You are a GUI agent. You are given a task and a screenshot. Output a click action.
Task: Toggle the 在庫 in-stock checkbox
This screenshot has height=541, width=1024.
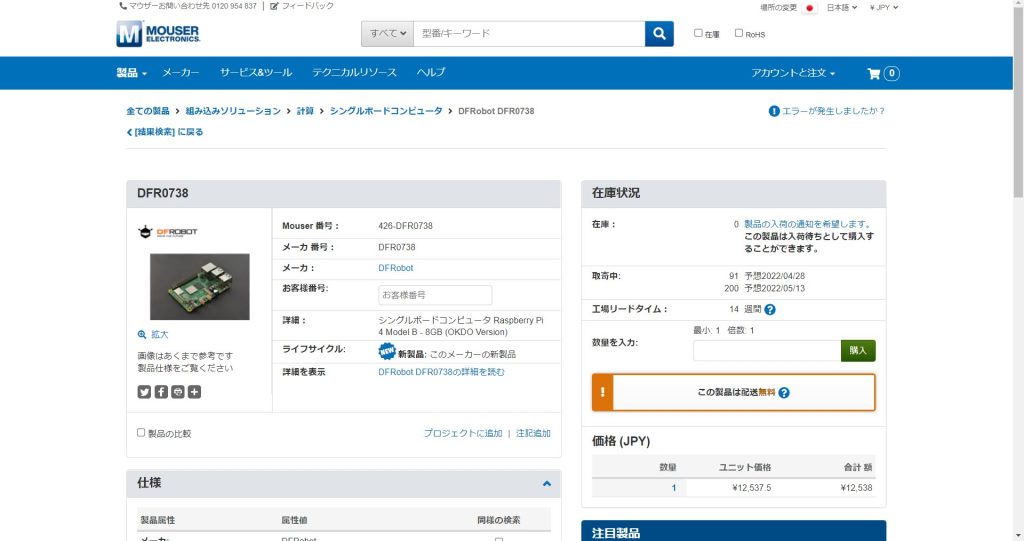coord(698,33)
